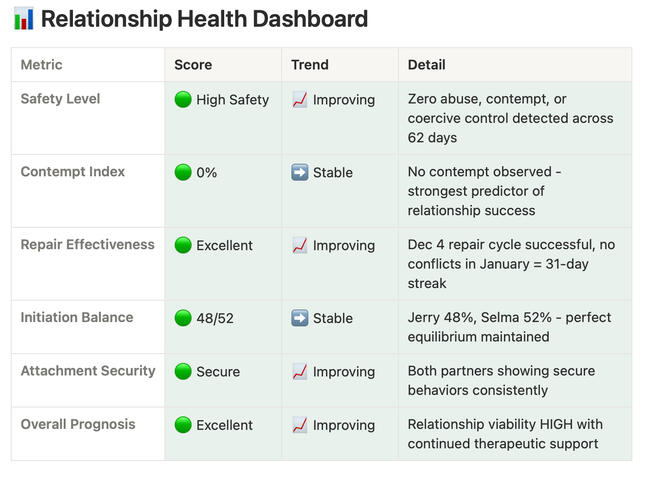Click the Detail column header

[x=427, y=65]
